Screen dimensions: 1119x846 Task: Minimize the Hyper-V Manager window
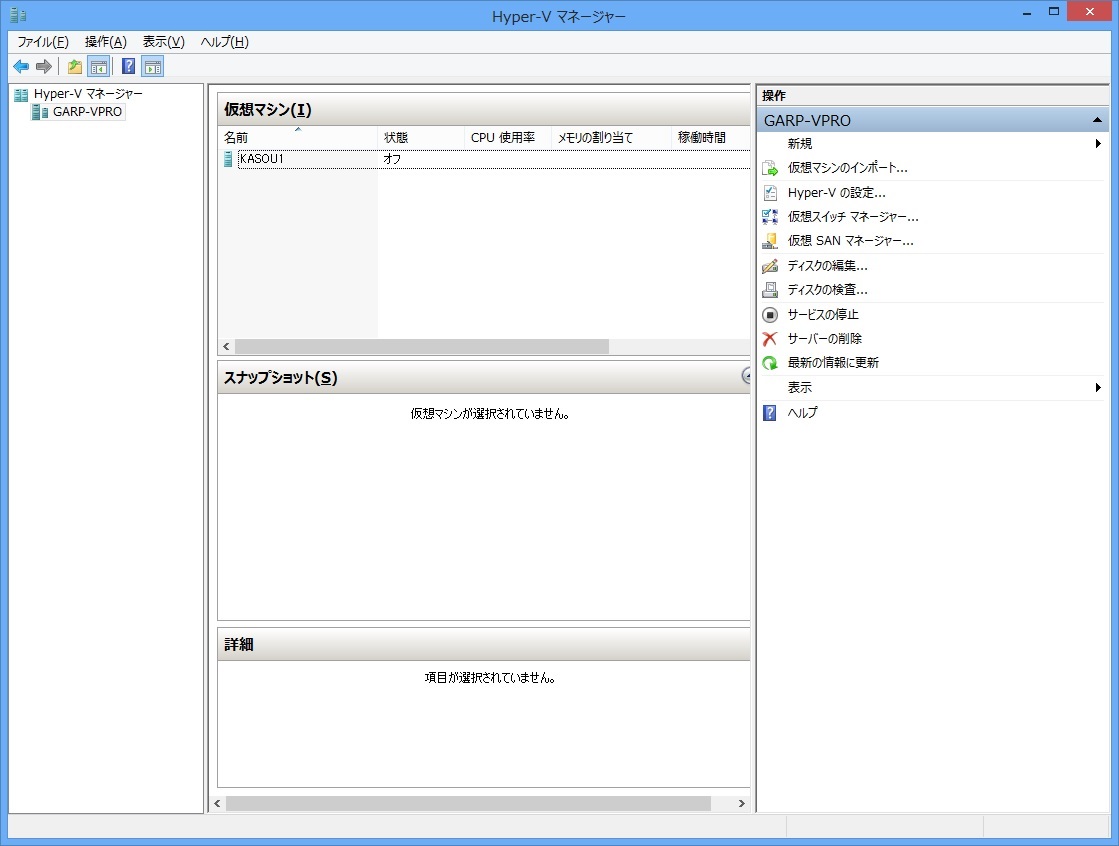click(x=1027, y=11)
